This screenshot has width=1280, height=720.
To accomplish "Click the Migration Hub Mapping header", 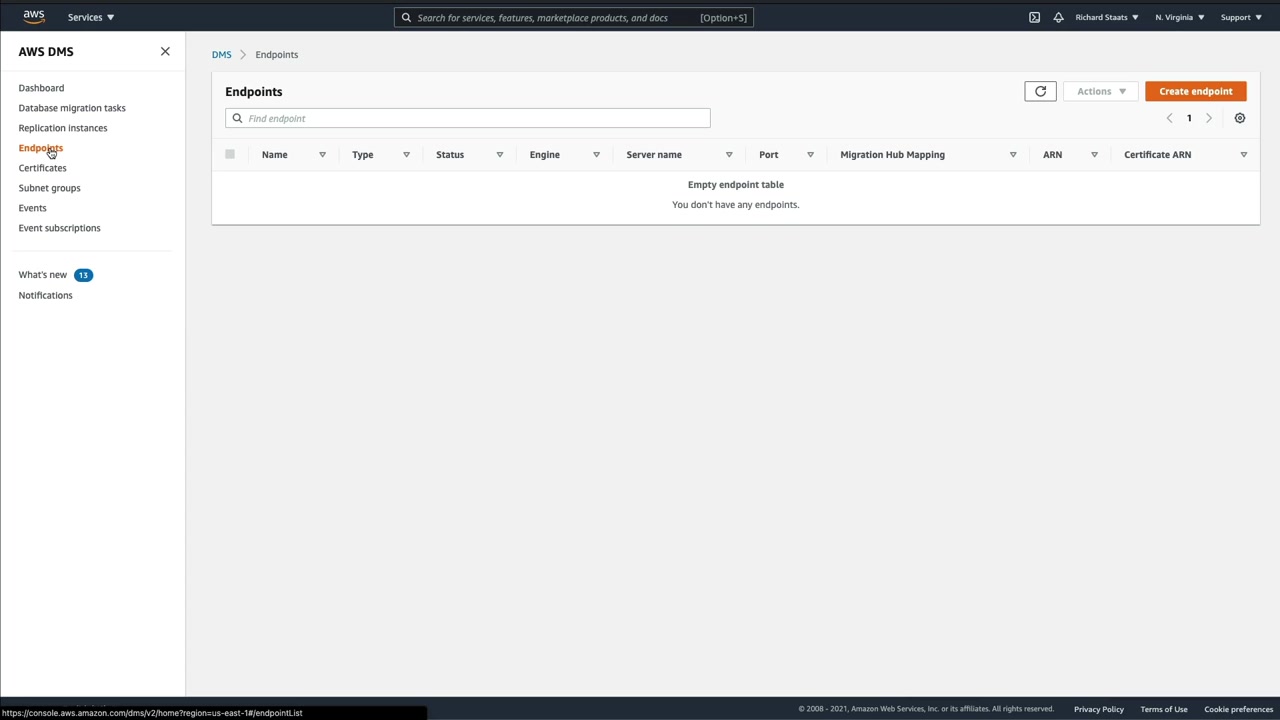I will pyautogui.click(x=892, y=155).
